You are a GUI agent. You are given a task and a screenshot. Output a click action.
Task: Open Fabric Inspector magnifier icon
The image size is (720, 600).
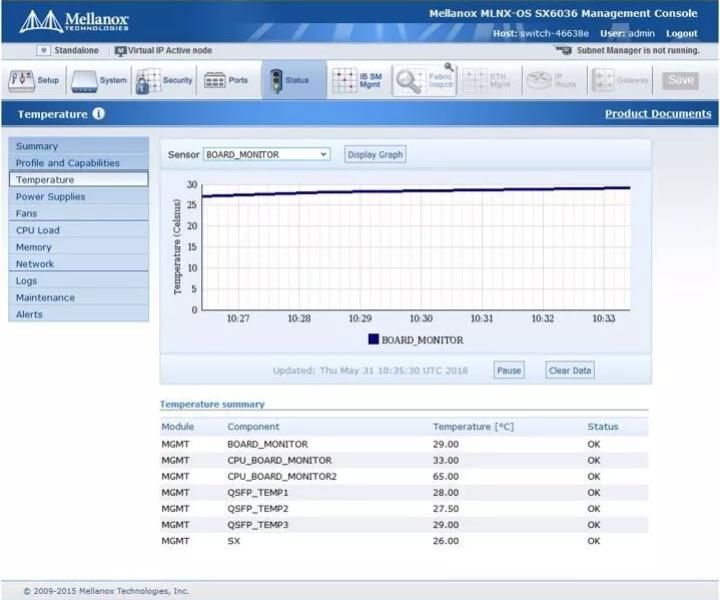409,81
